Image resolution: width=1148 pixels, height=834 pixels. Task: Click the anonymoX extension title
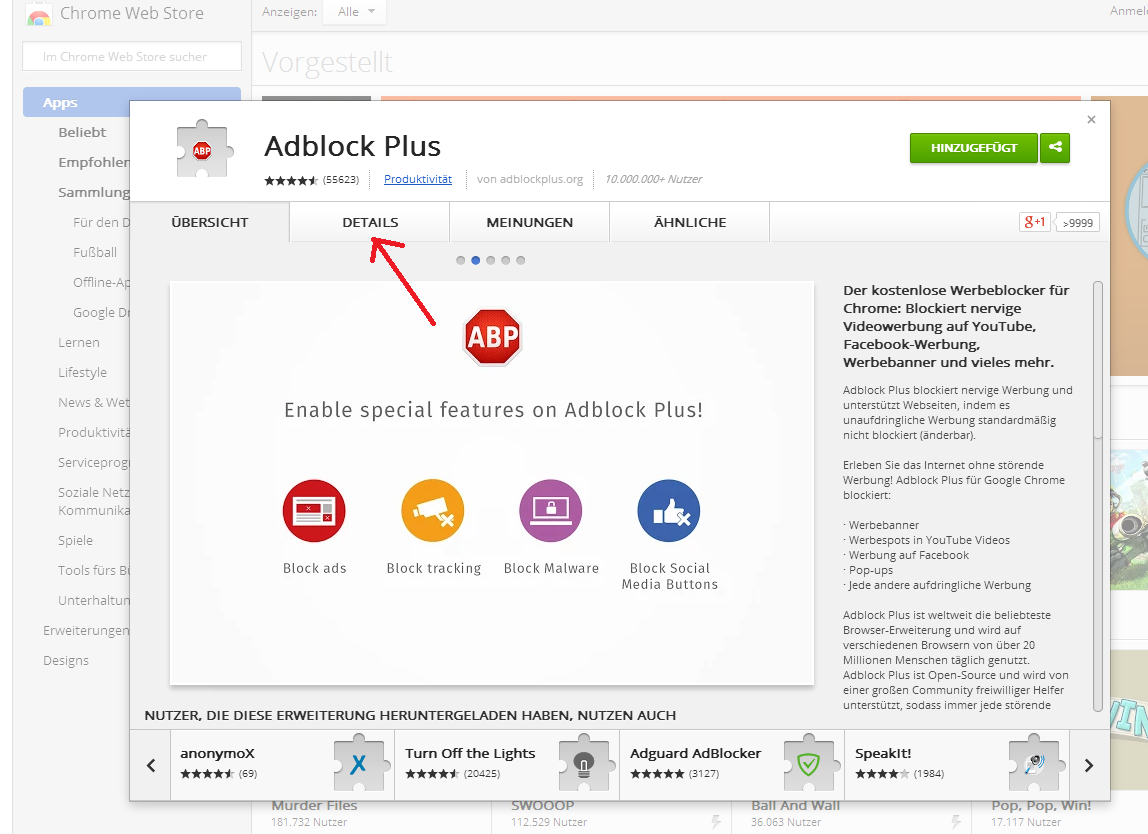217,753
